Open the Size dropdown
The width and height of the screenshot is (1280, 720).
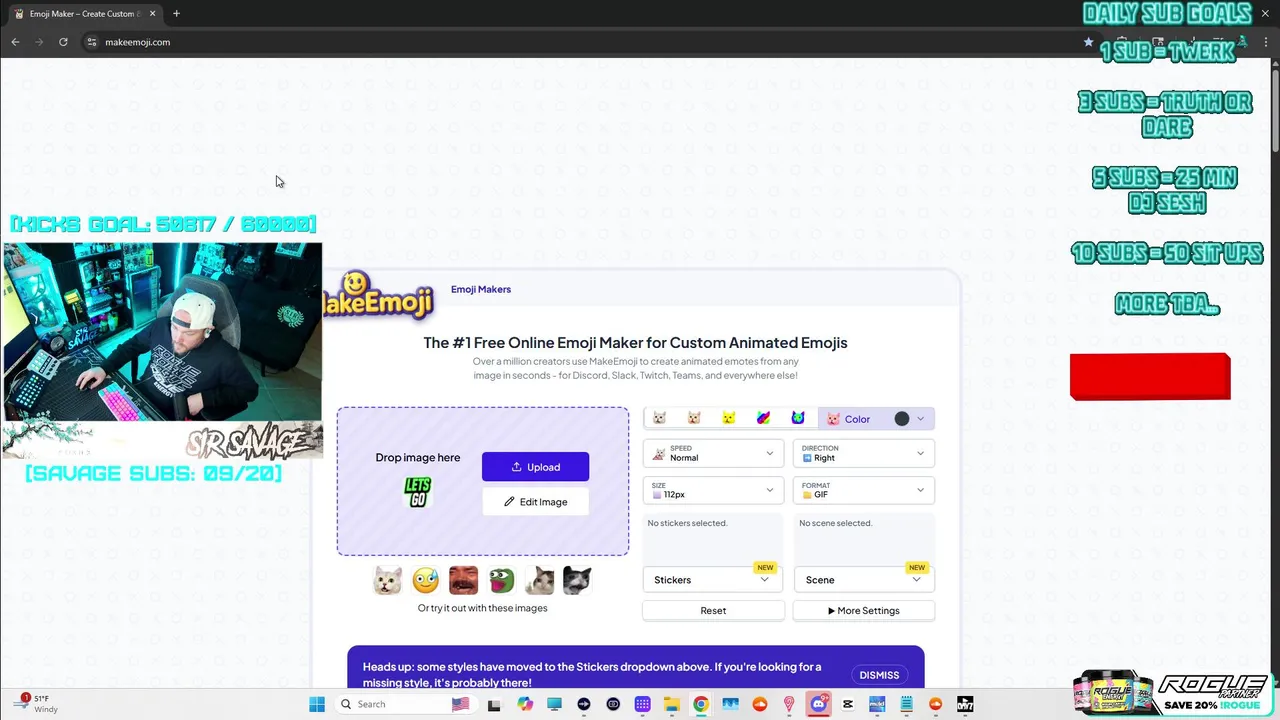coord(713,490)
